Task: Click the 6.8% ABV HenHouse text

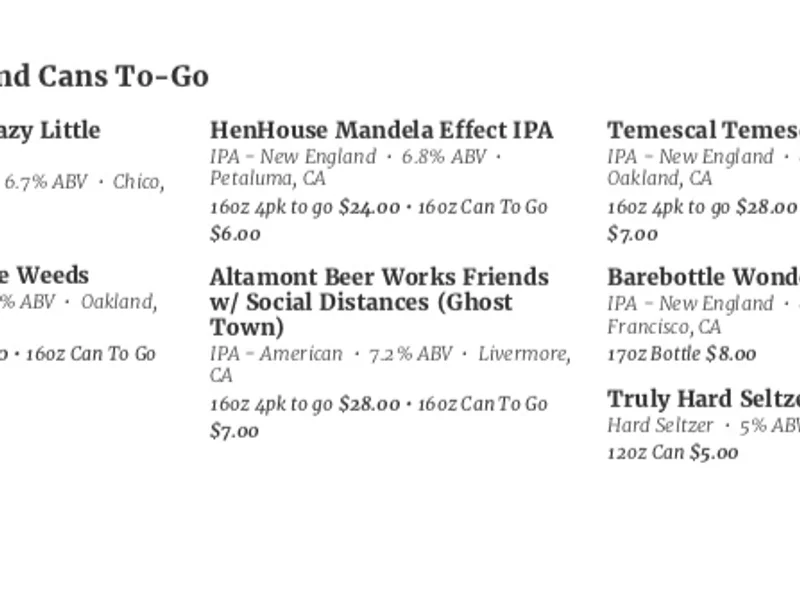Action: click(x=444, y=157)
